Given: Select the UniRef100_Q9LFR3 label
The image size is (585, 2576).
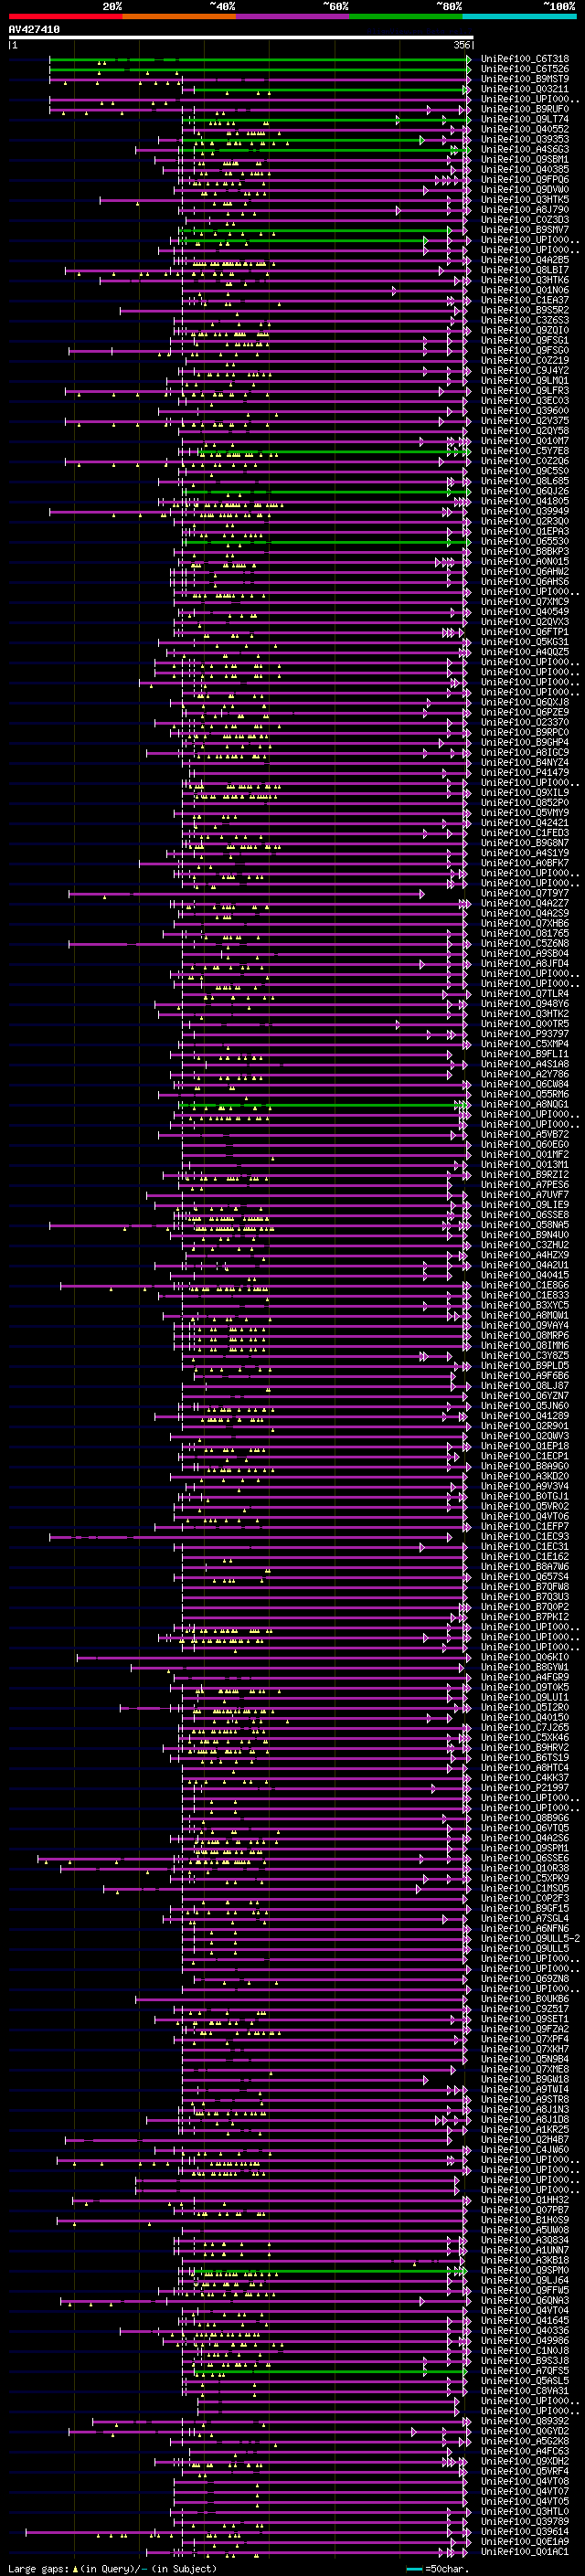Looking at the screenshot, I should click(525, 390).
